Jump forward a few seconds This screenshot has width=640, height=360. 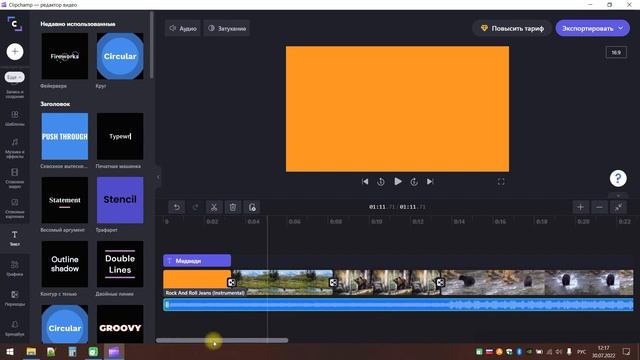[x=414, y=182]
